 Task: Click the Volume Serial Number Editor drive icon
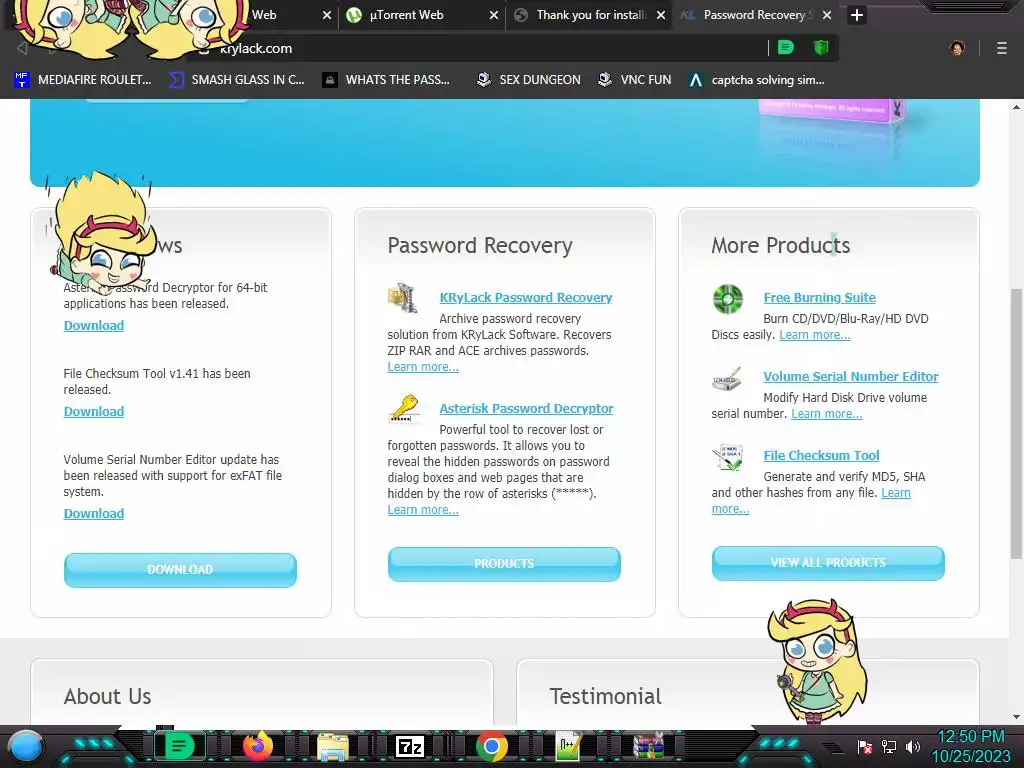point(728,378)
